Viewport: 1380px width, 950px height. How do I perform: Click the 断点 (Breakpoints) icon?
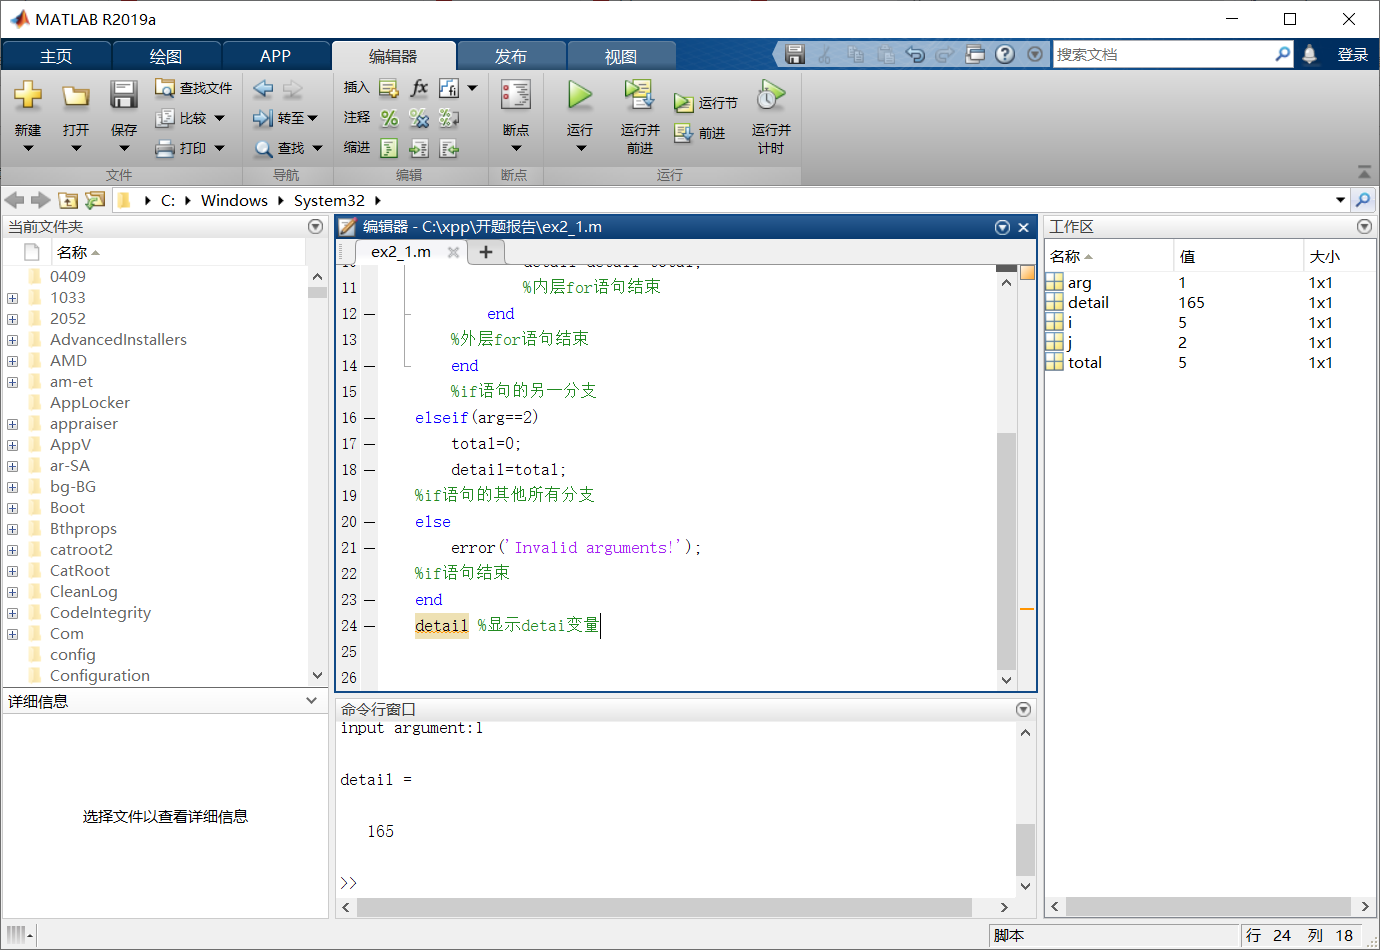[x=516, y=95]
